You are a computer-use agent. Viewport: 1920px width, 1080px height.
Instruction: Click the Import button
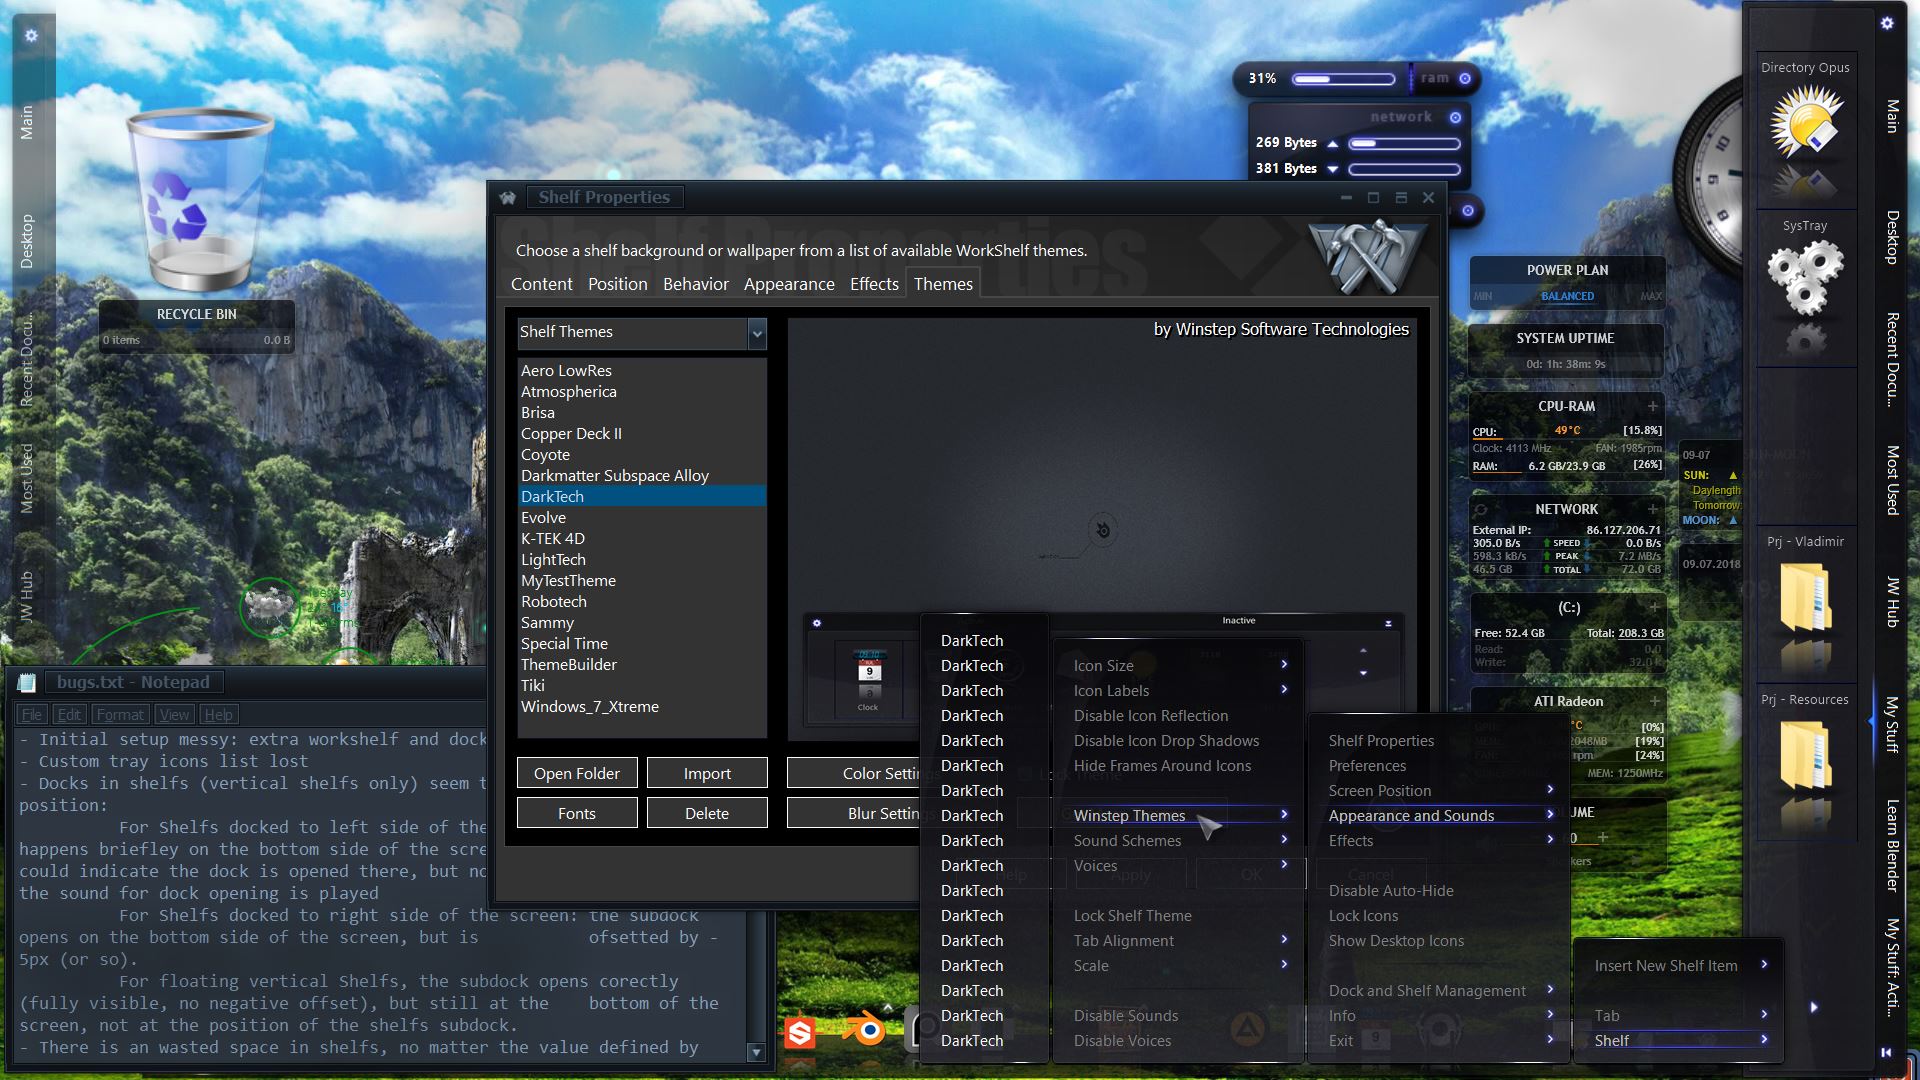pos(706,773)
